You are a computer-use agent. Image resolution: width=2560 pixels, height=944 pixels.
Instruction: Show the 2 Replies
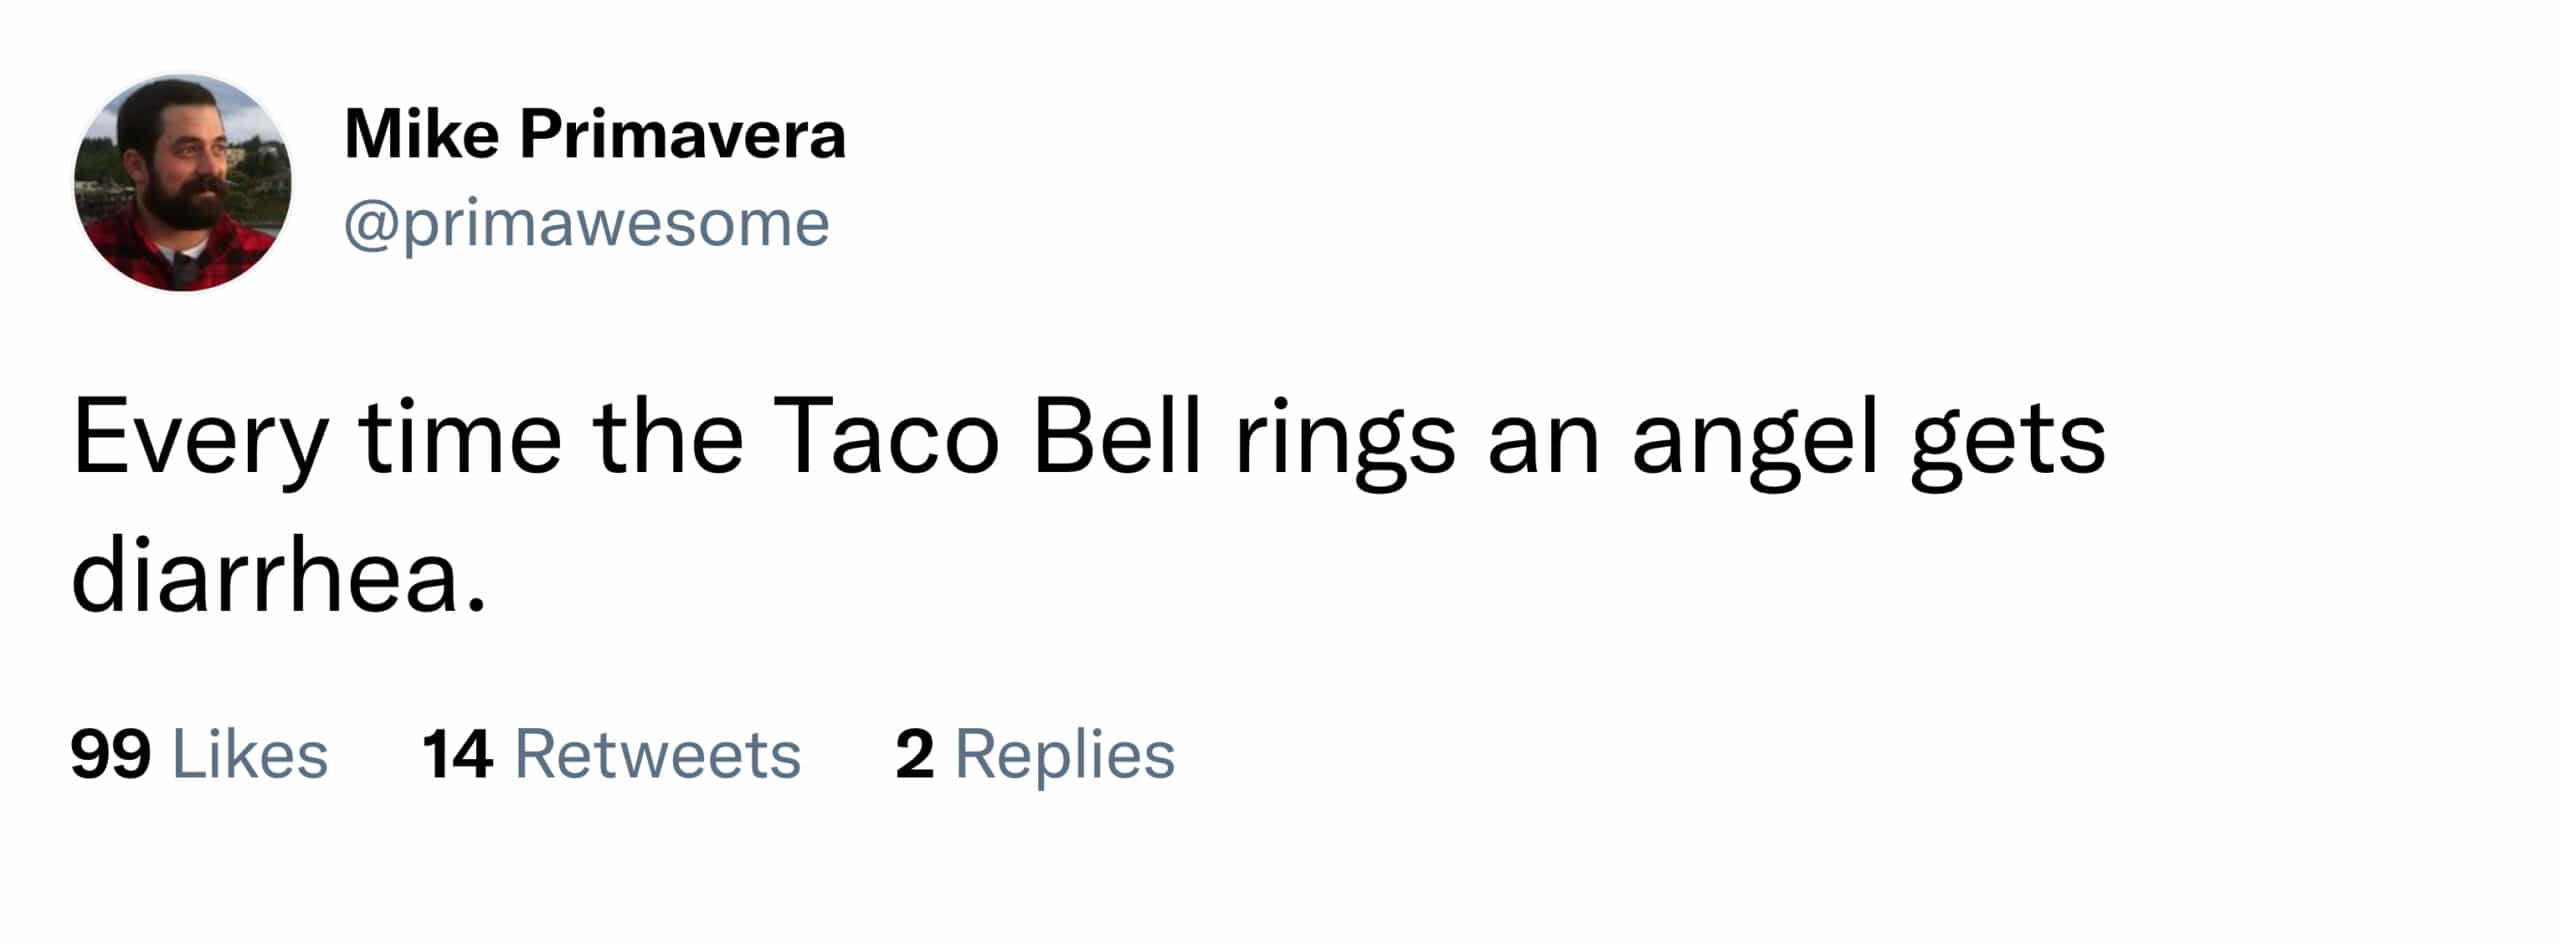tap(1035, 754)
